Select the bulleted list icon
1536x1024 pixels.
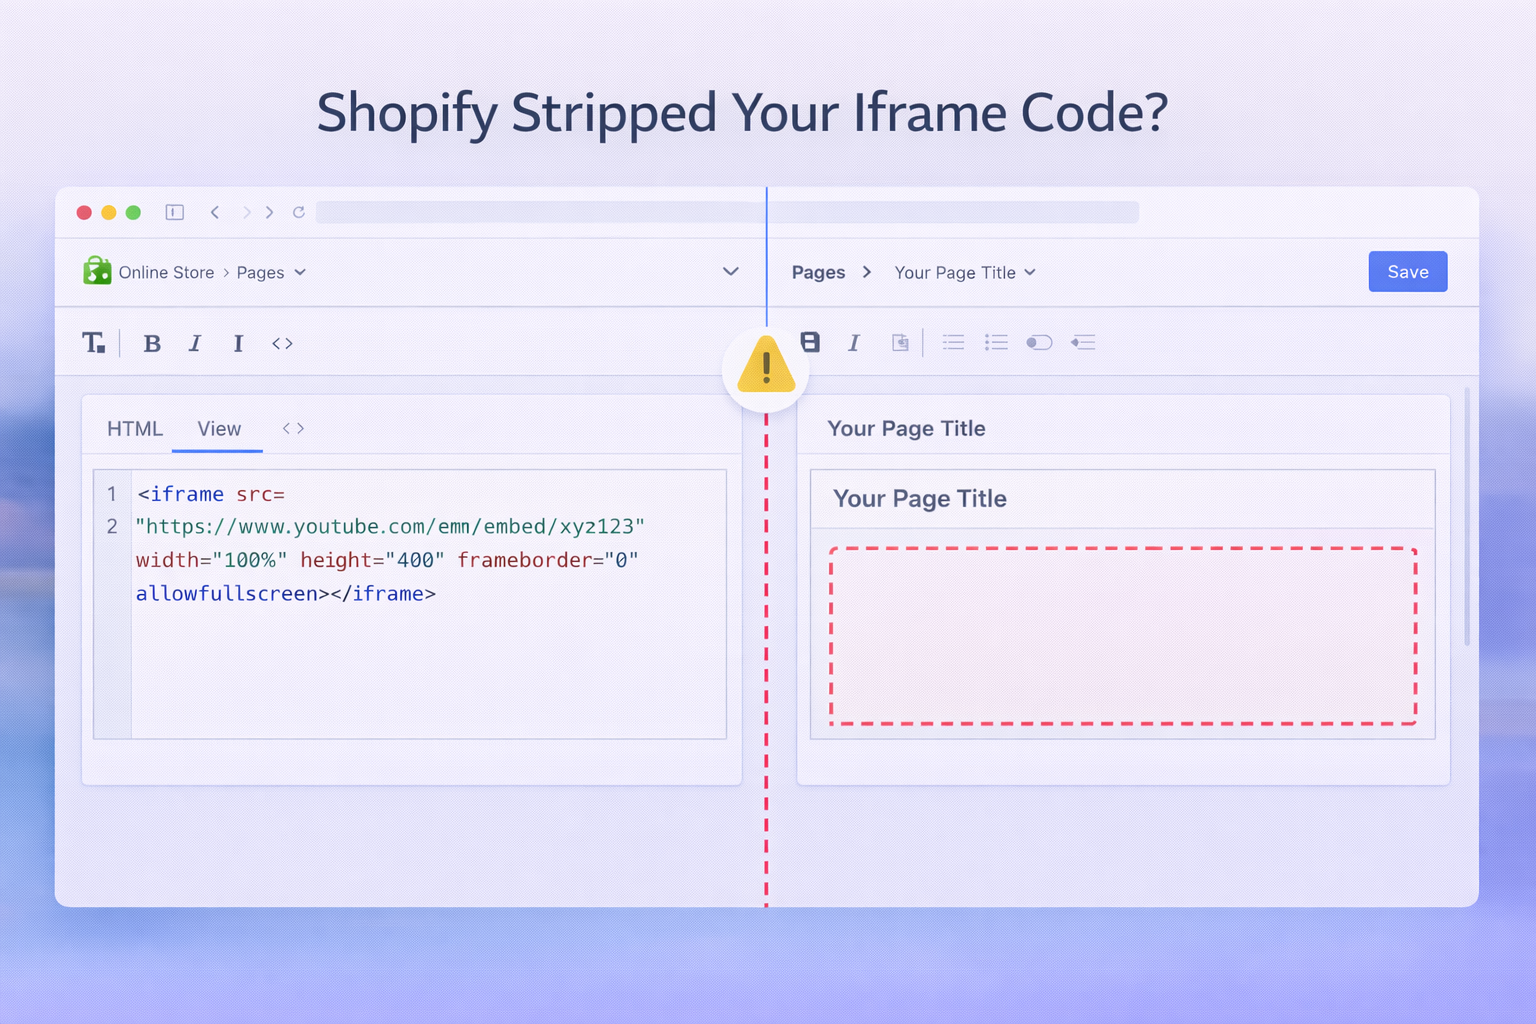pos(952,342)
